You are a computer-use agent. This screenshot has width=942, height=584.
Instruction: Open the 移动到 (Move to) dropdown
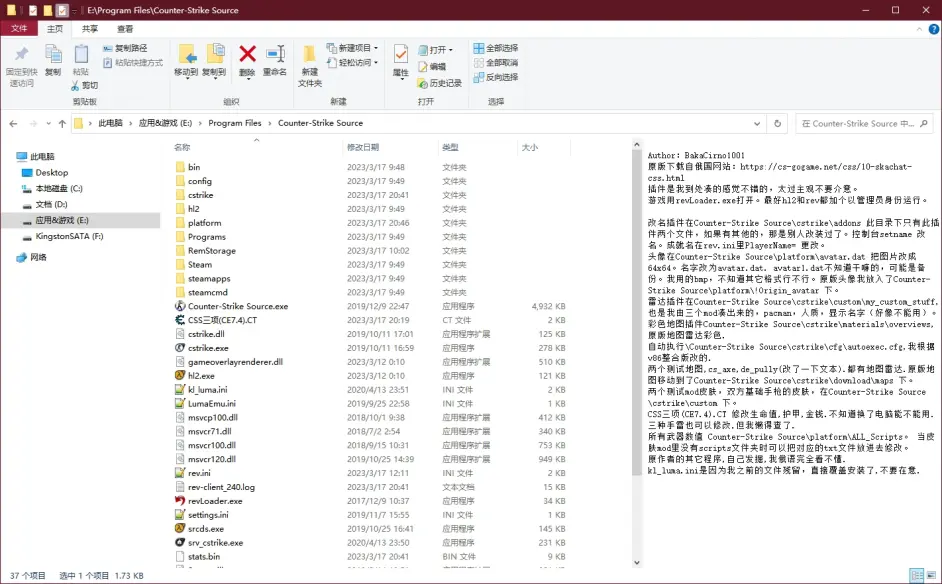click(186, 60)
